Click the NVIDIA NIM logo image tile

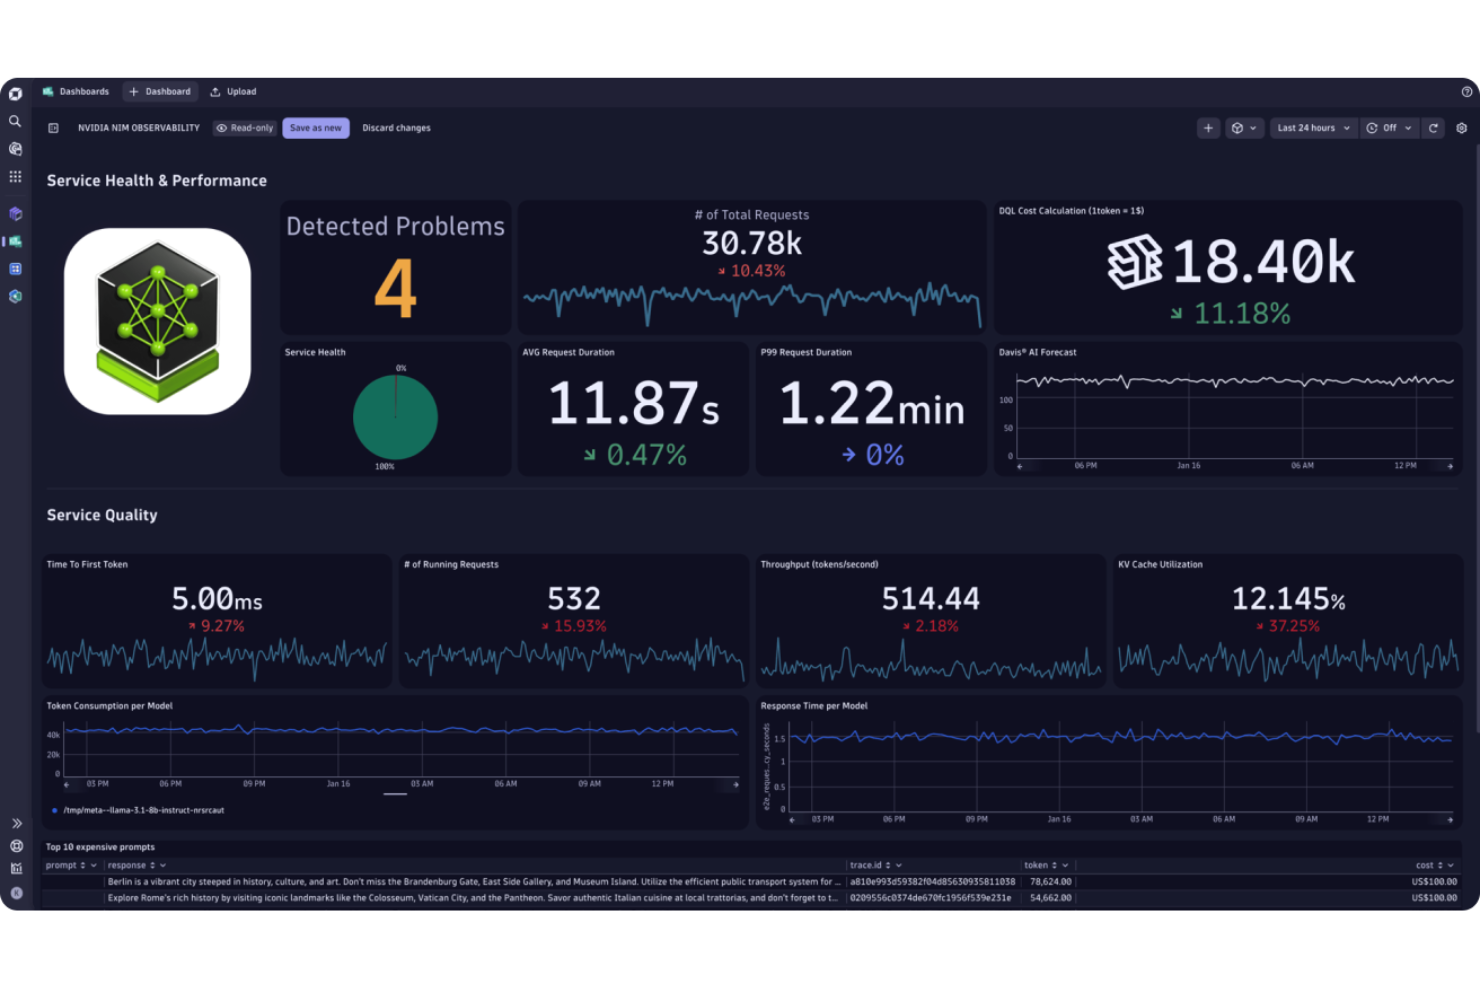(x=157, y=321)
